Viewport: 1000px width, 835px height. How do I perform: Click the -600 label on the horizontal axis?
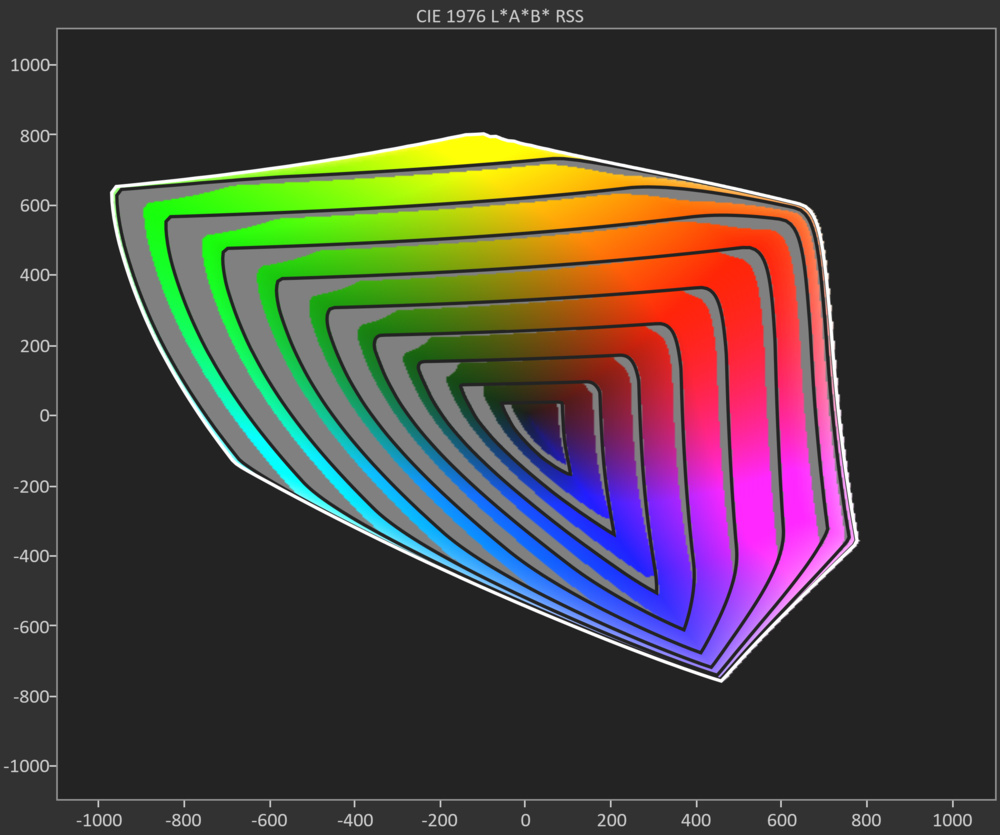269,819
